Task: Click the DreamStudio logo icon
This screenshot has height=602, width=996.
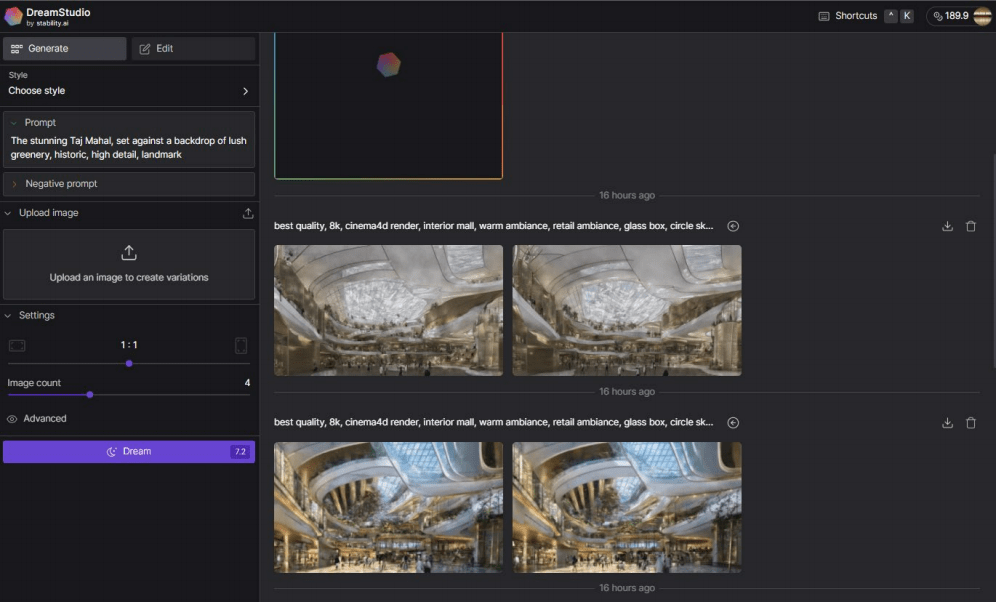Action: [x=13, y=16]
